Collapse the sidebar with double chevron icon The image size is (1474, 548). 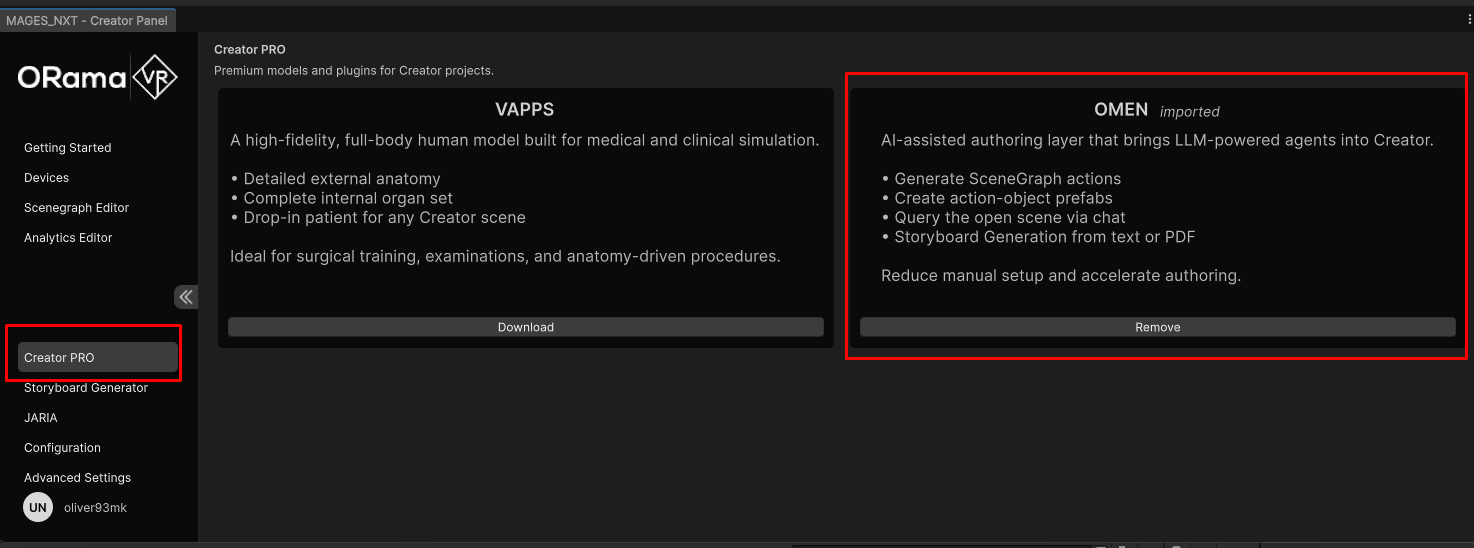[186, 297]
